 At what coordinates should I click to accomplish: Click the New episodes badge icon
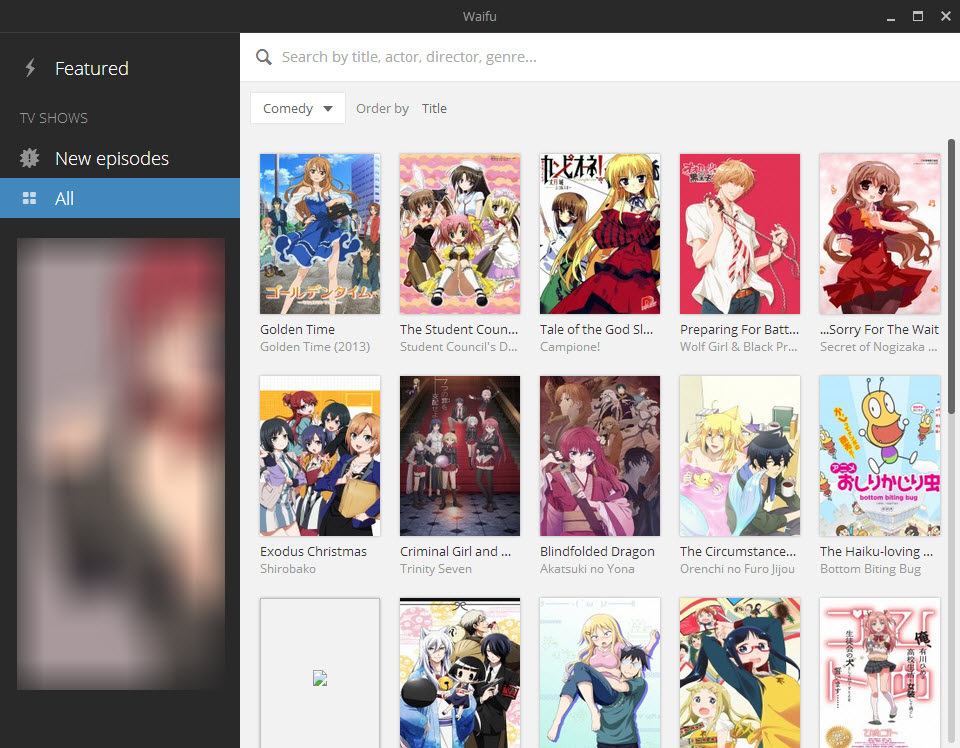click(x=29, y=158)
